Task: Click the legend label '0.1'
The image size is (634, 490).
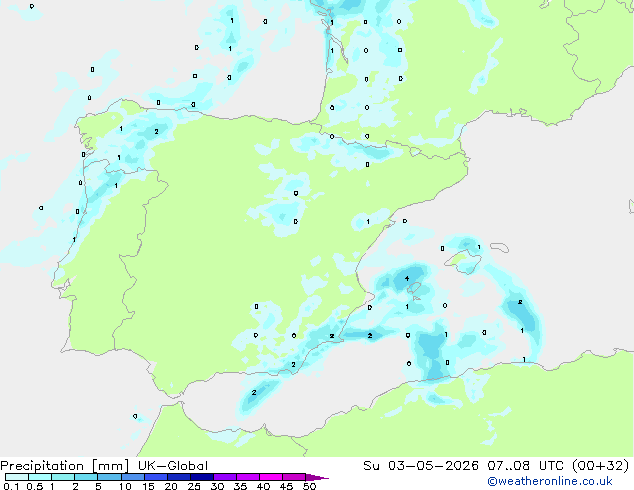Action: [11, 486]
